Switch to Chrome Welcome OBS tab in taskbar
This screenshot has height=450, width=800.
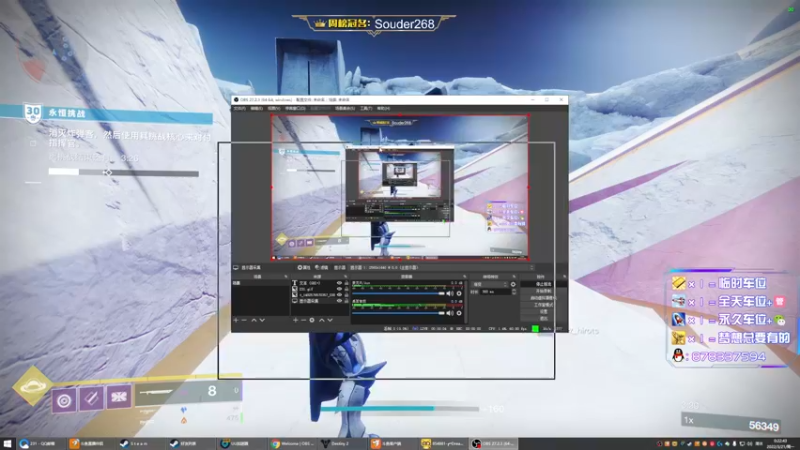[293, 443]
